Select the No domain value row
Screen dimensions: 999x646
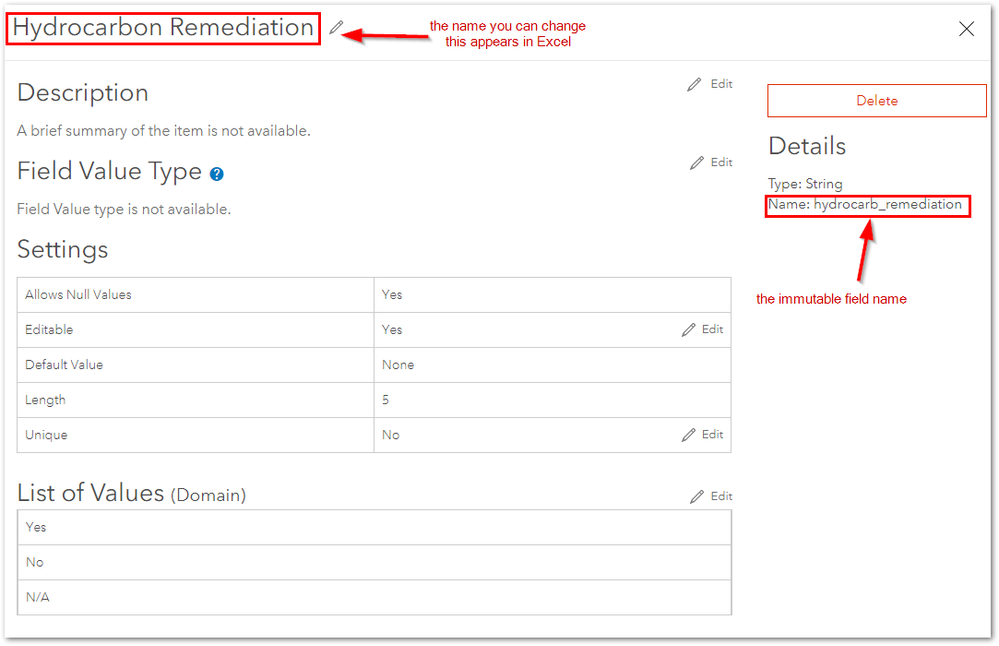click(374, 562)
